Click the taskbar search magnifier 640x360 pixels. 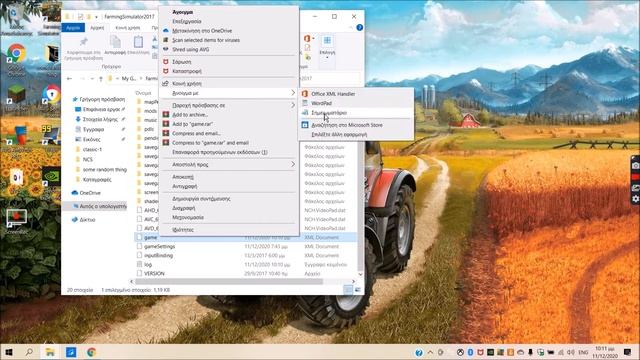[29, 352]
